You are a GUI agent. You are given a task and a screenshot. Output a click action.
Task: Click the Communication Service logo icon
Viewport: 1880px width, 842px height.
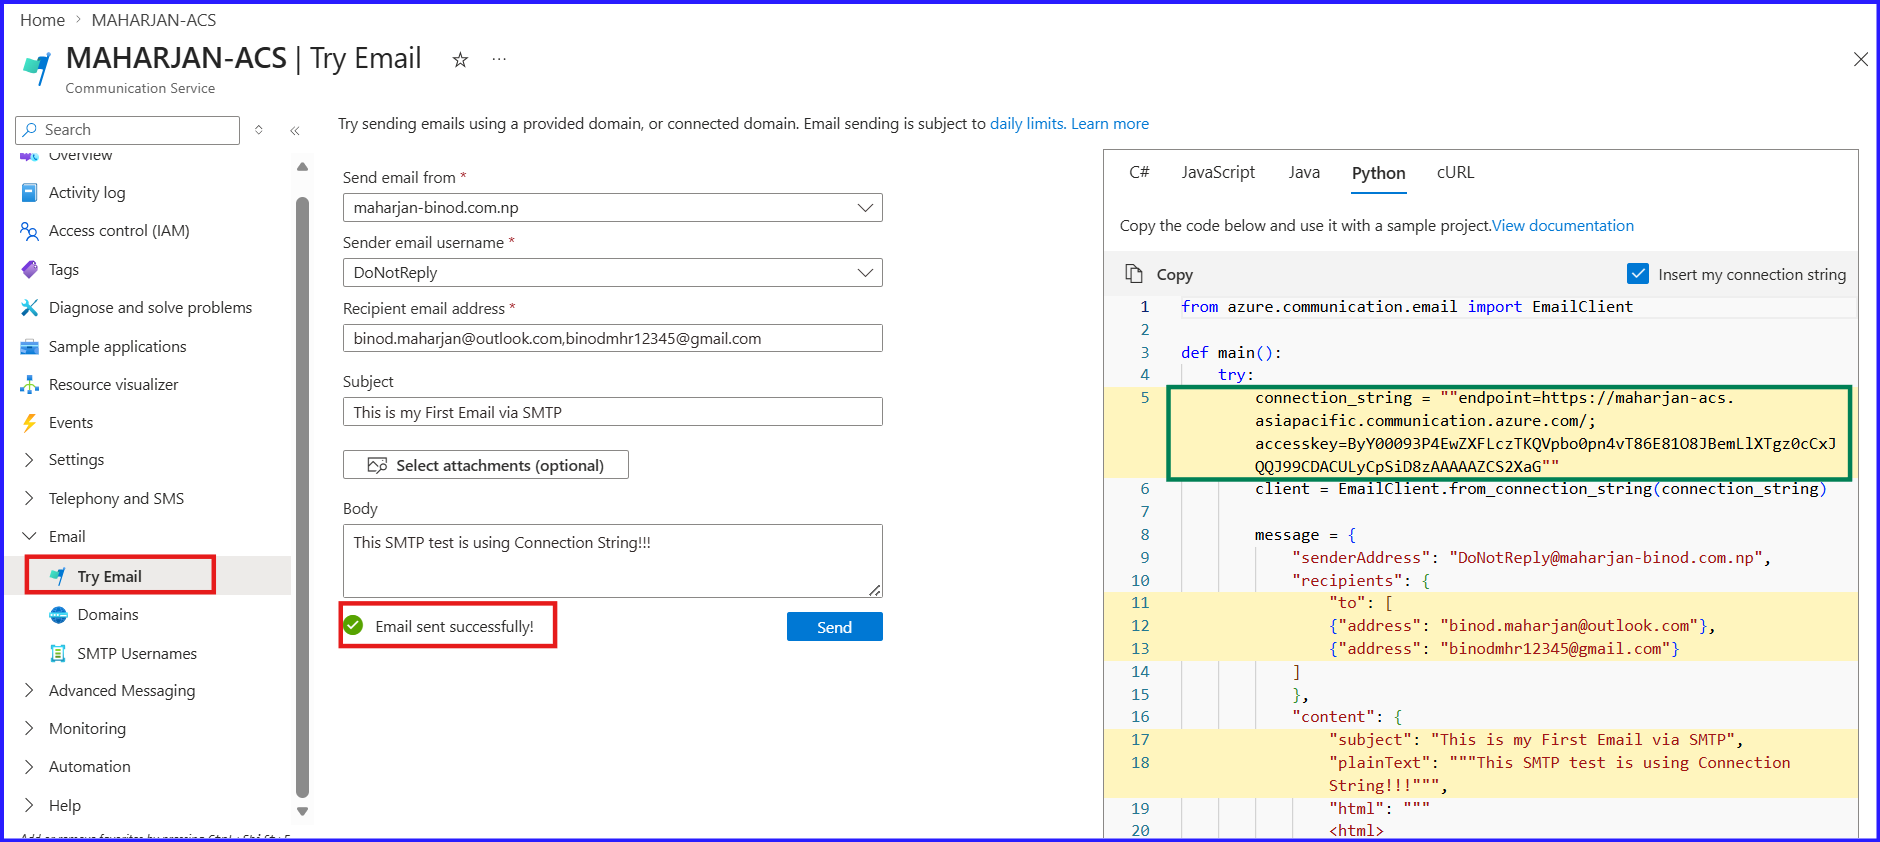pyautogui.click(x=37, y=68)
